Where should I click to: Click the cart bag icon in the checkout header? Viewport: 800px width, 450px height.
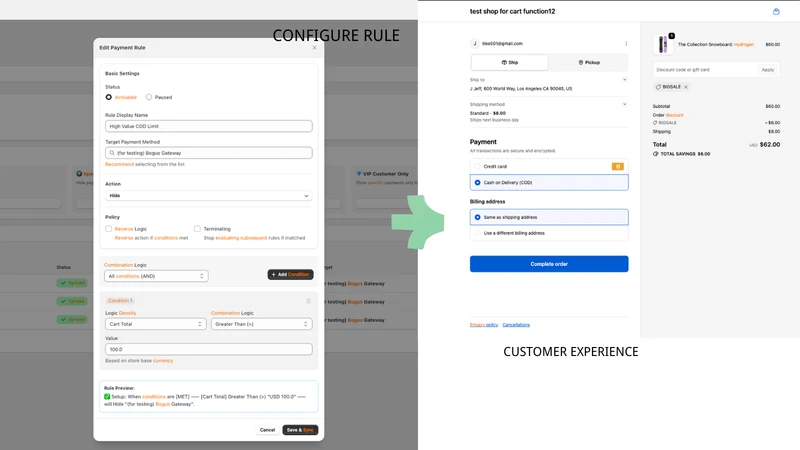point(776,11)
